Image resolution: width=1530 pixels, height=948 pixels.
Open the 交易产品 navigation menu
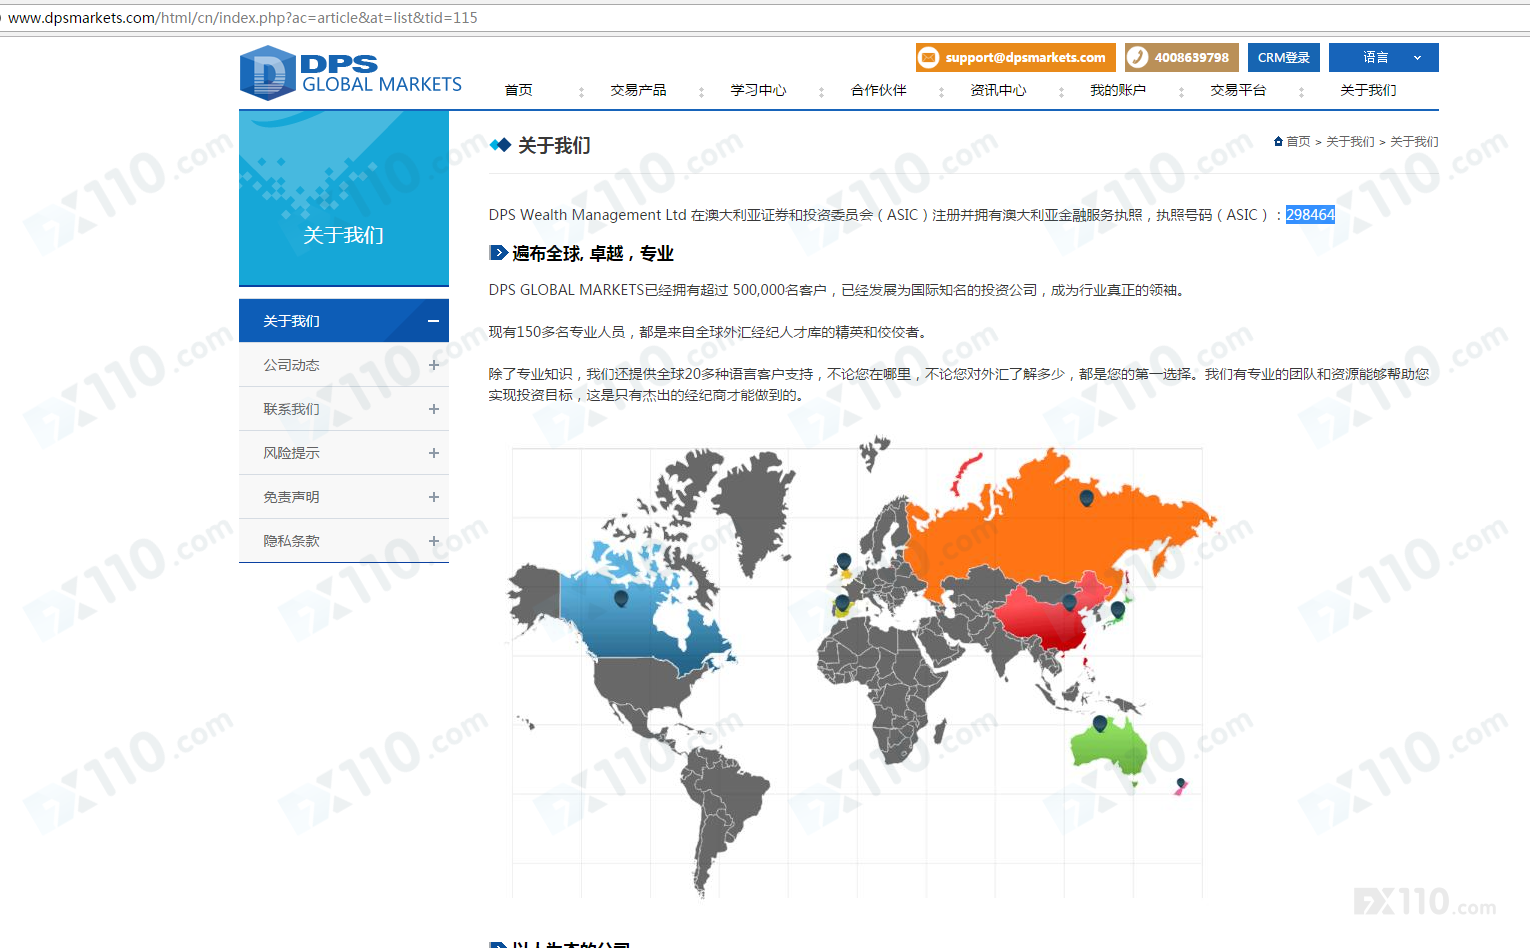(638, 90)
